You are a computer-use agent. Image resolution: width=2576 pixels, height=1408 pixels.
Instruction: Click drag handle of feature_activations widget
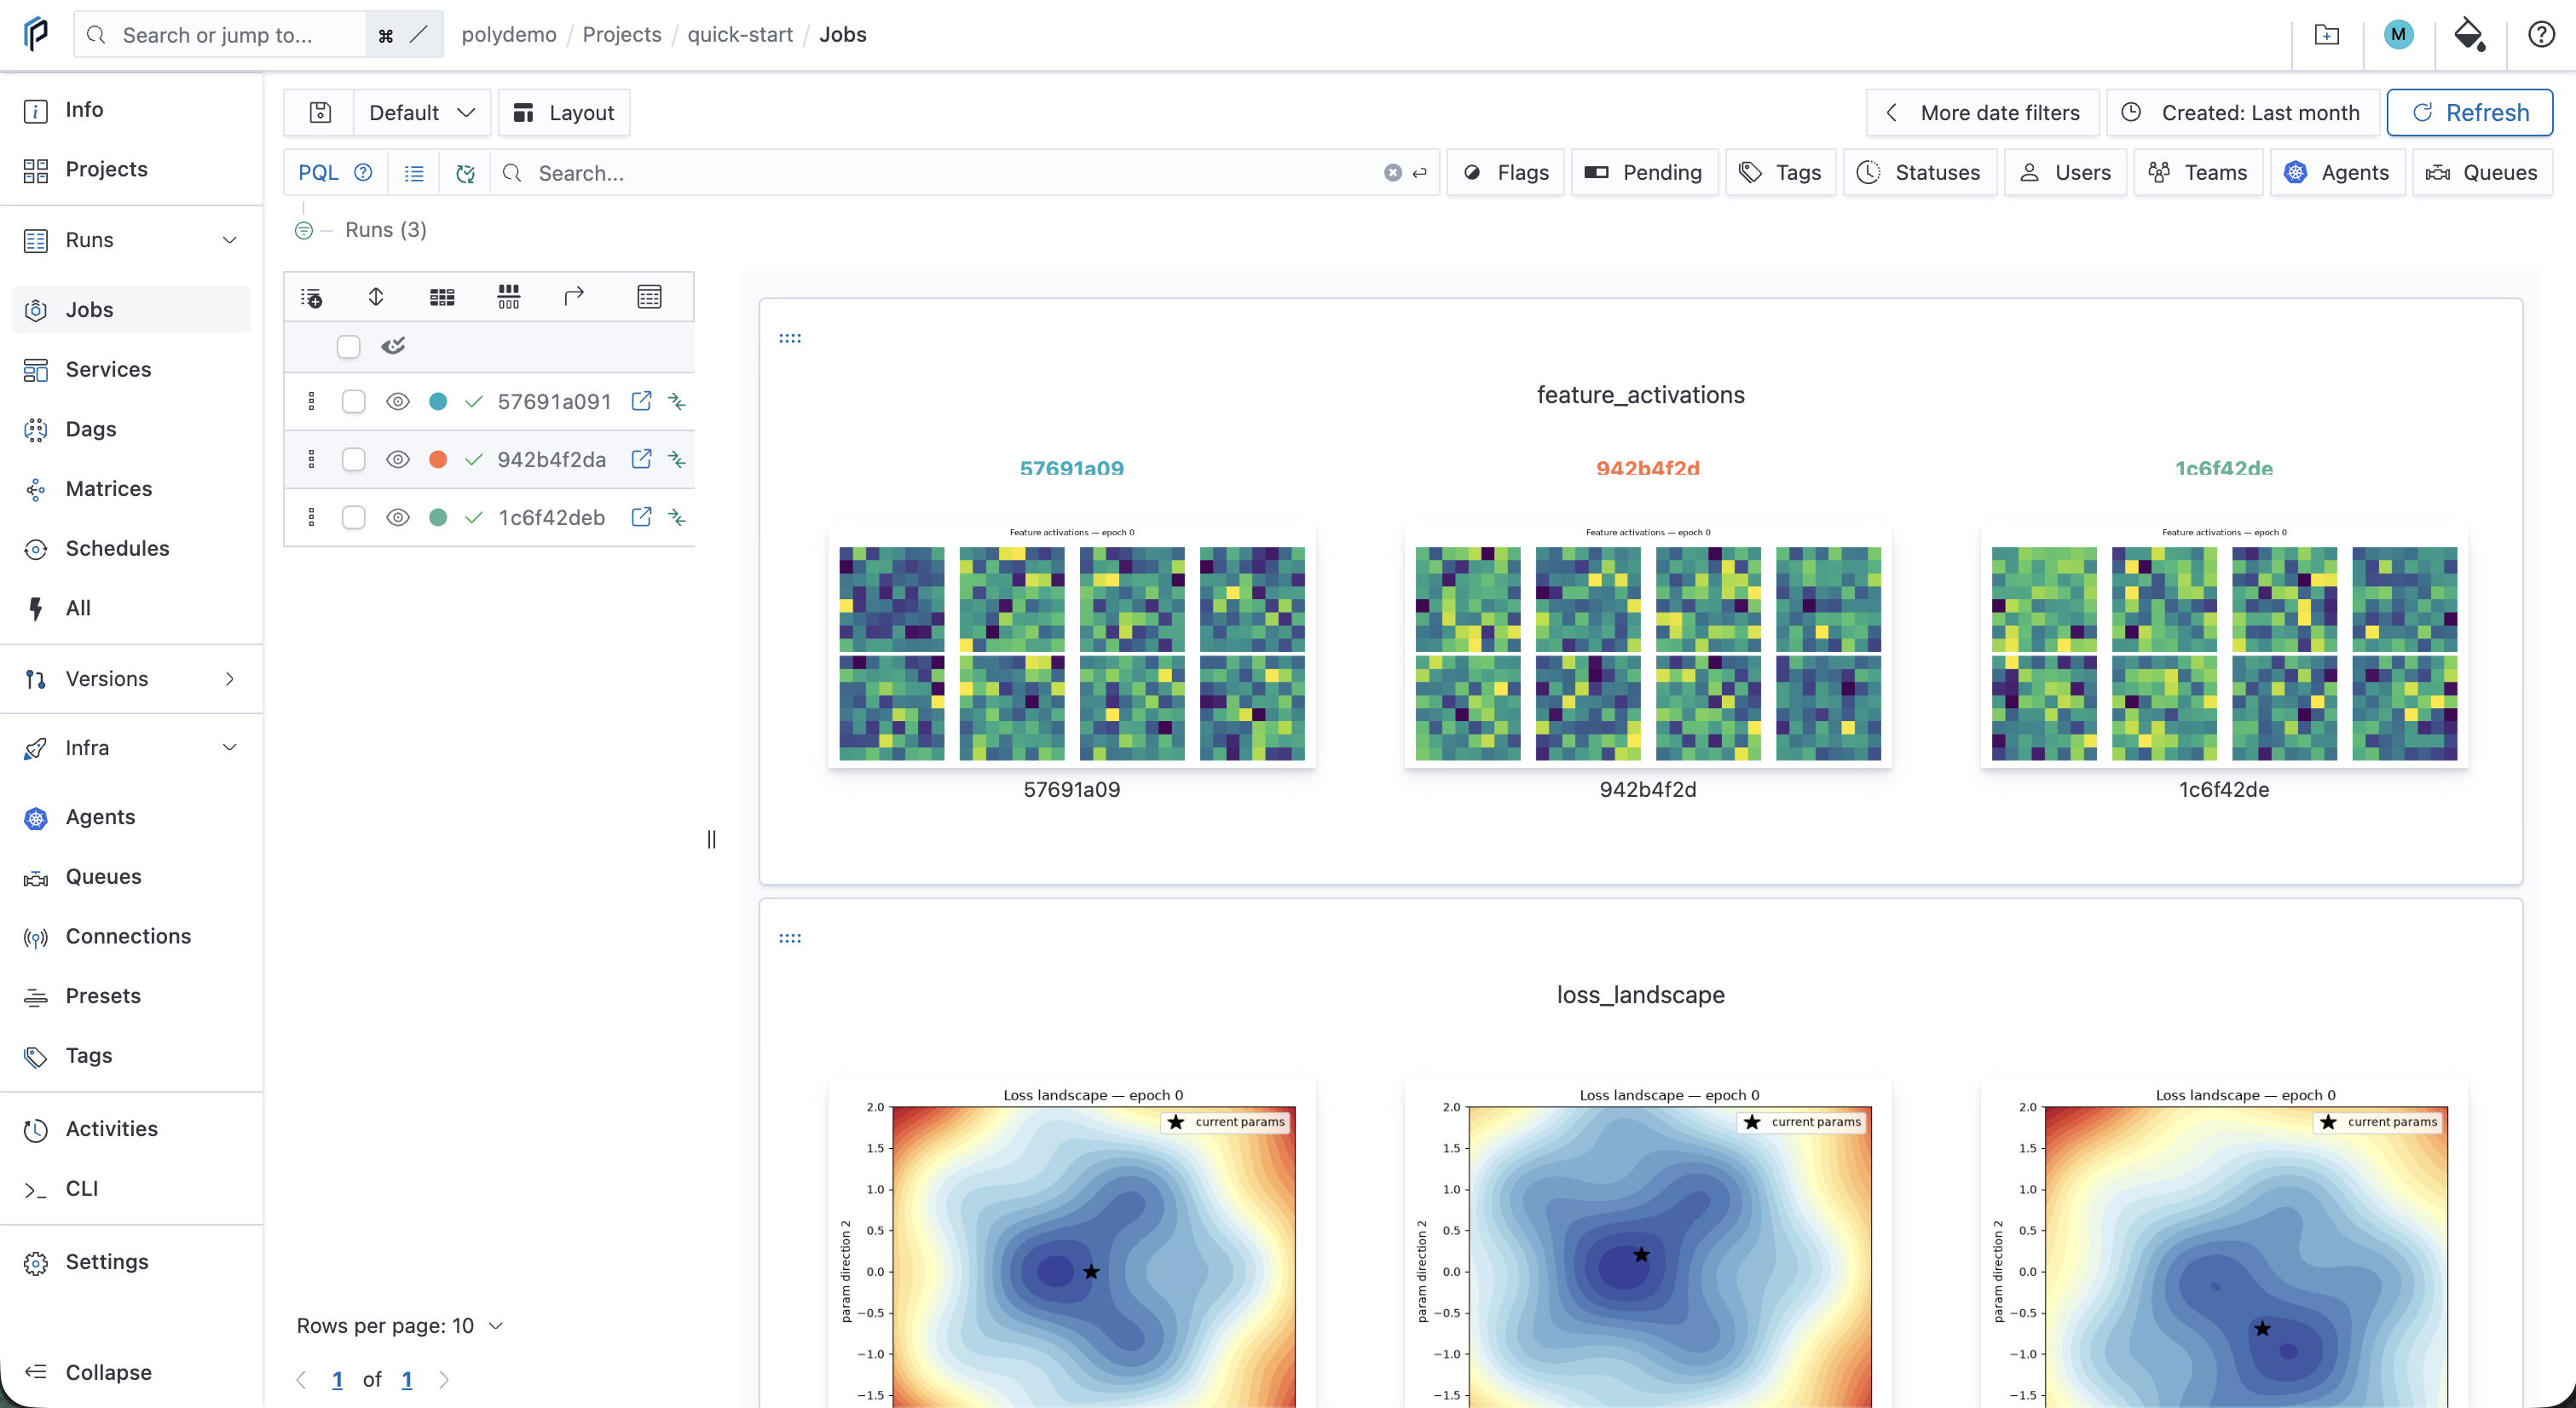coord(790,339)
